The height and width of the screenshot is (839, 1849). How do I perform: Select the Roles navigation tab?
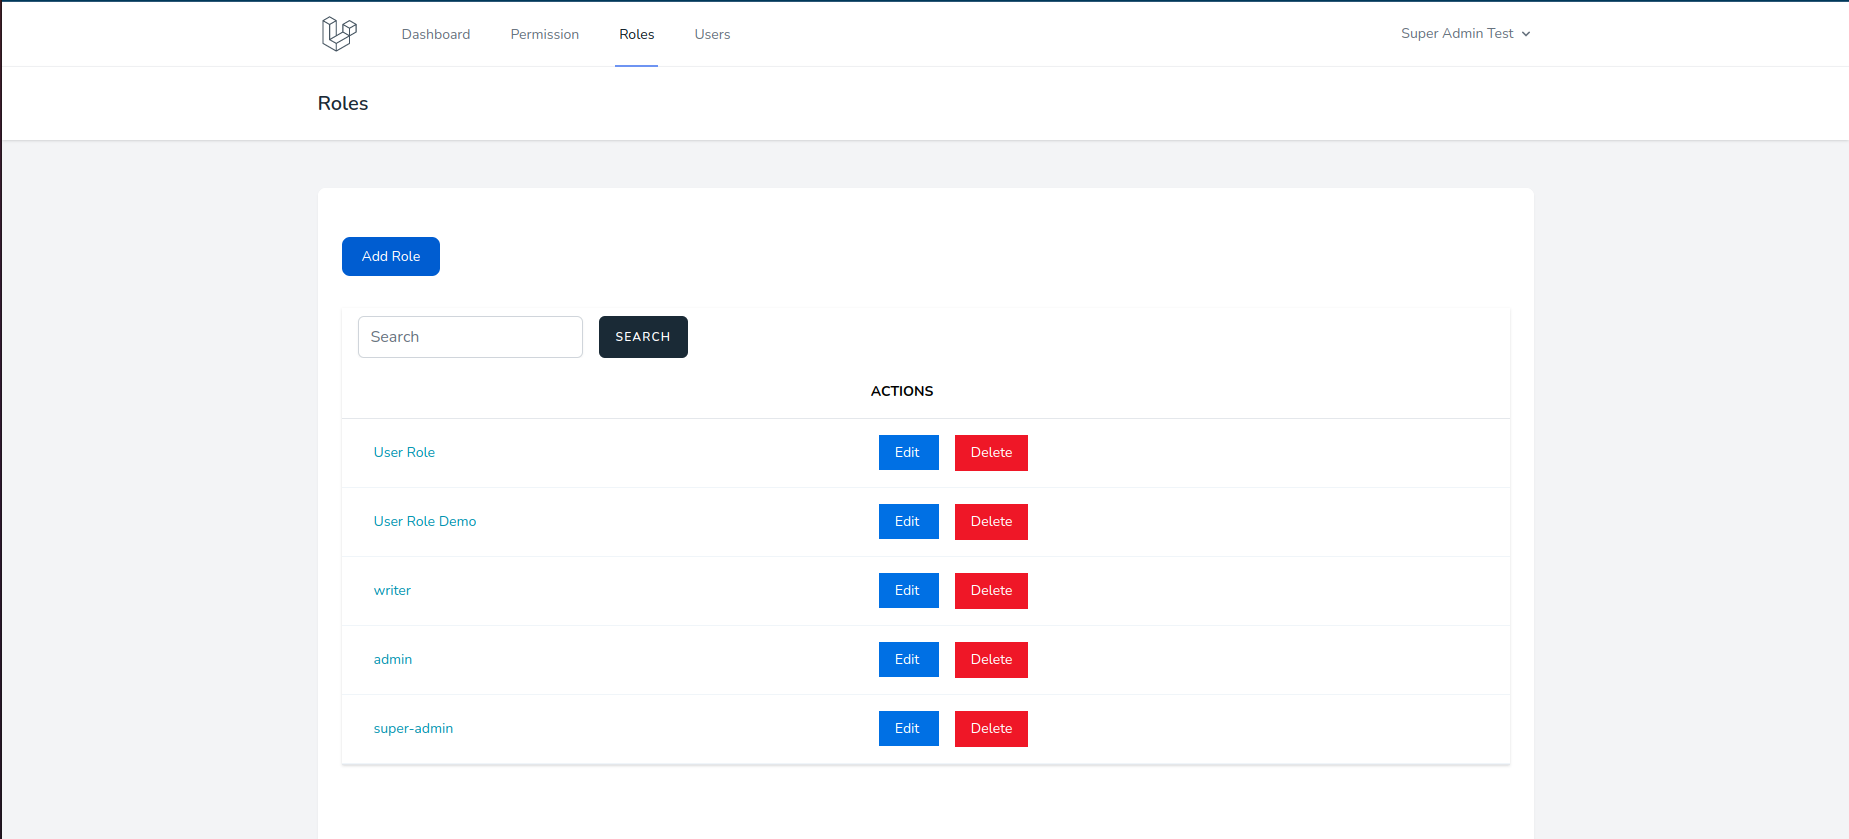point(636,35)
